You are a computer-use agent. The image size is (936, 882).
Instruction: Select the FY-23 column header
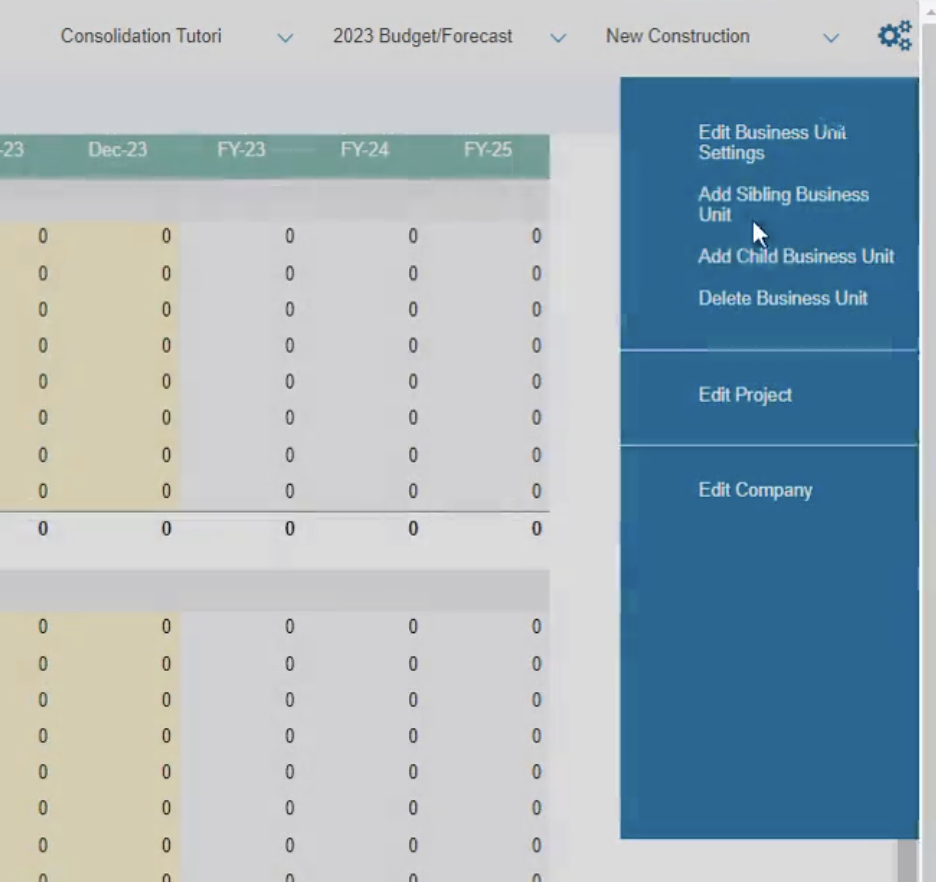point(241,150)
